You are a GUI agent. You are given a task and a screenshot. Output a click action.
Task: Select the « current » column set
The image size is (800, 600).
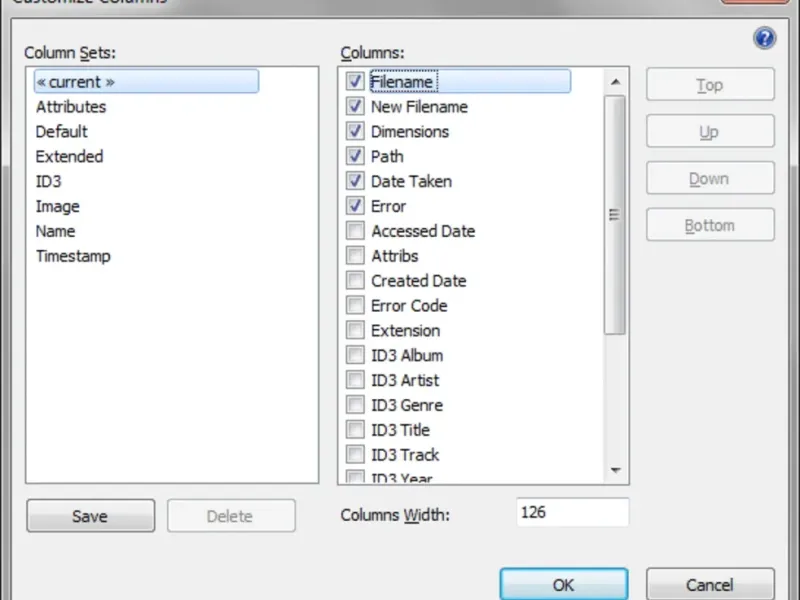[75, 82]
